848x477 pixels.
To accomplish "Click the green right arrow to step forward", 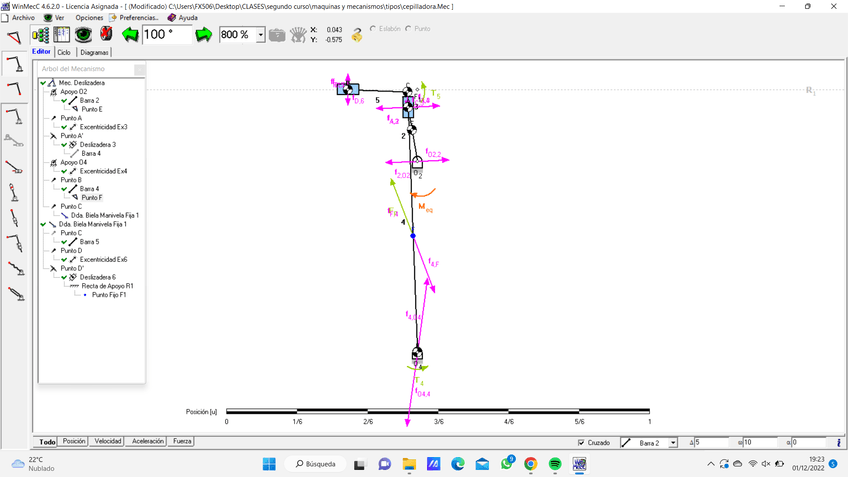I will 204,35.
